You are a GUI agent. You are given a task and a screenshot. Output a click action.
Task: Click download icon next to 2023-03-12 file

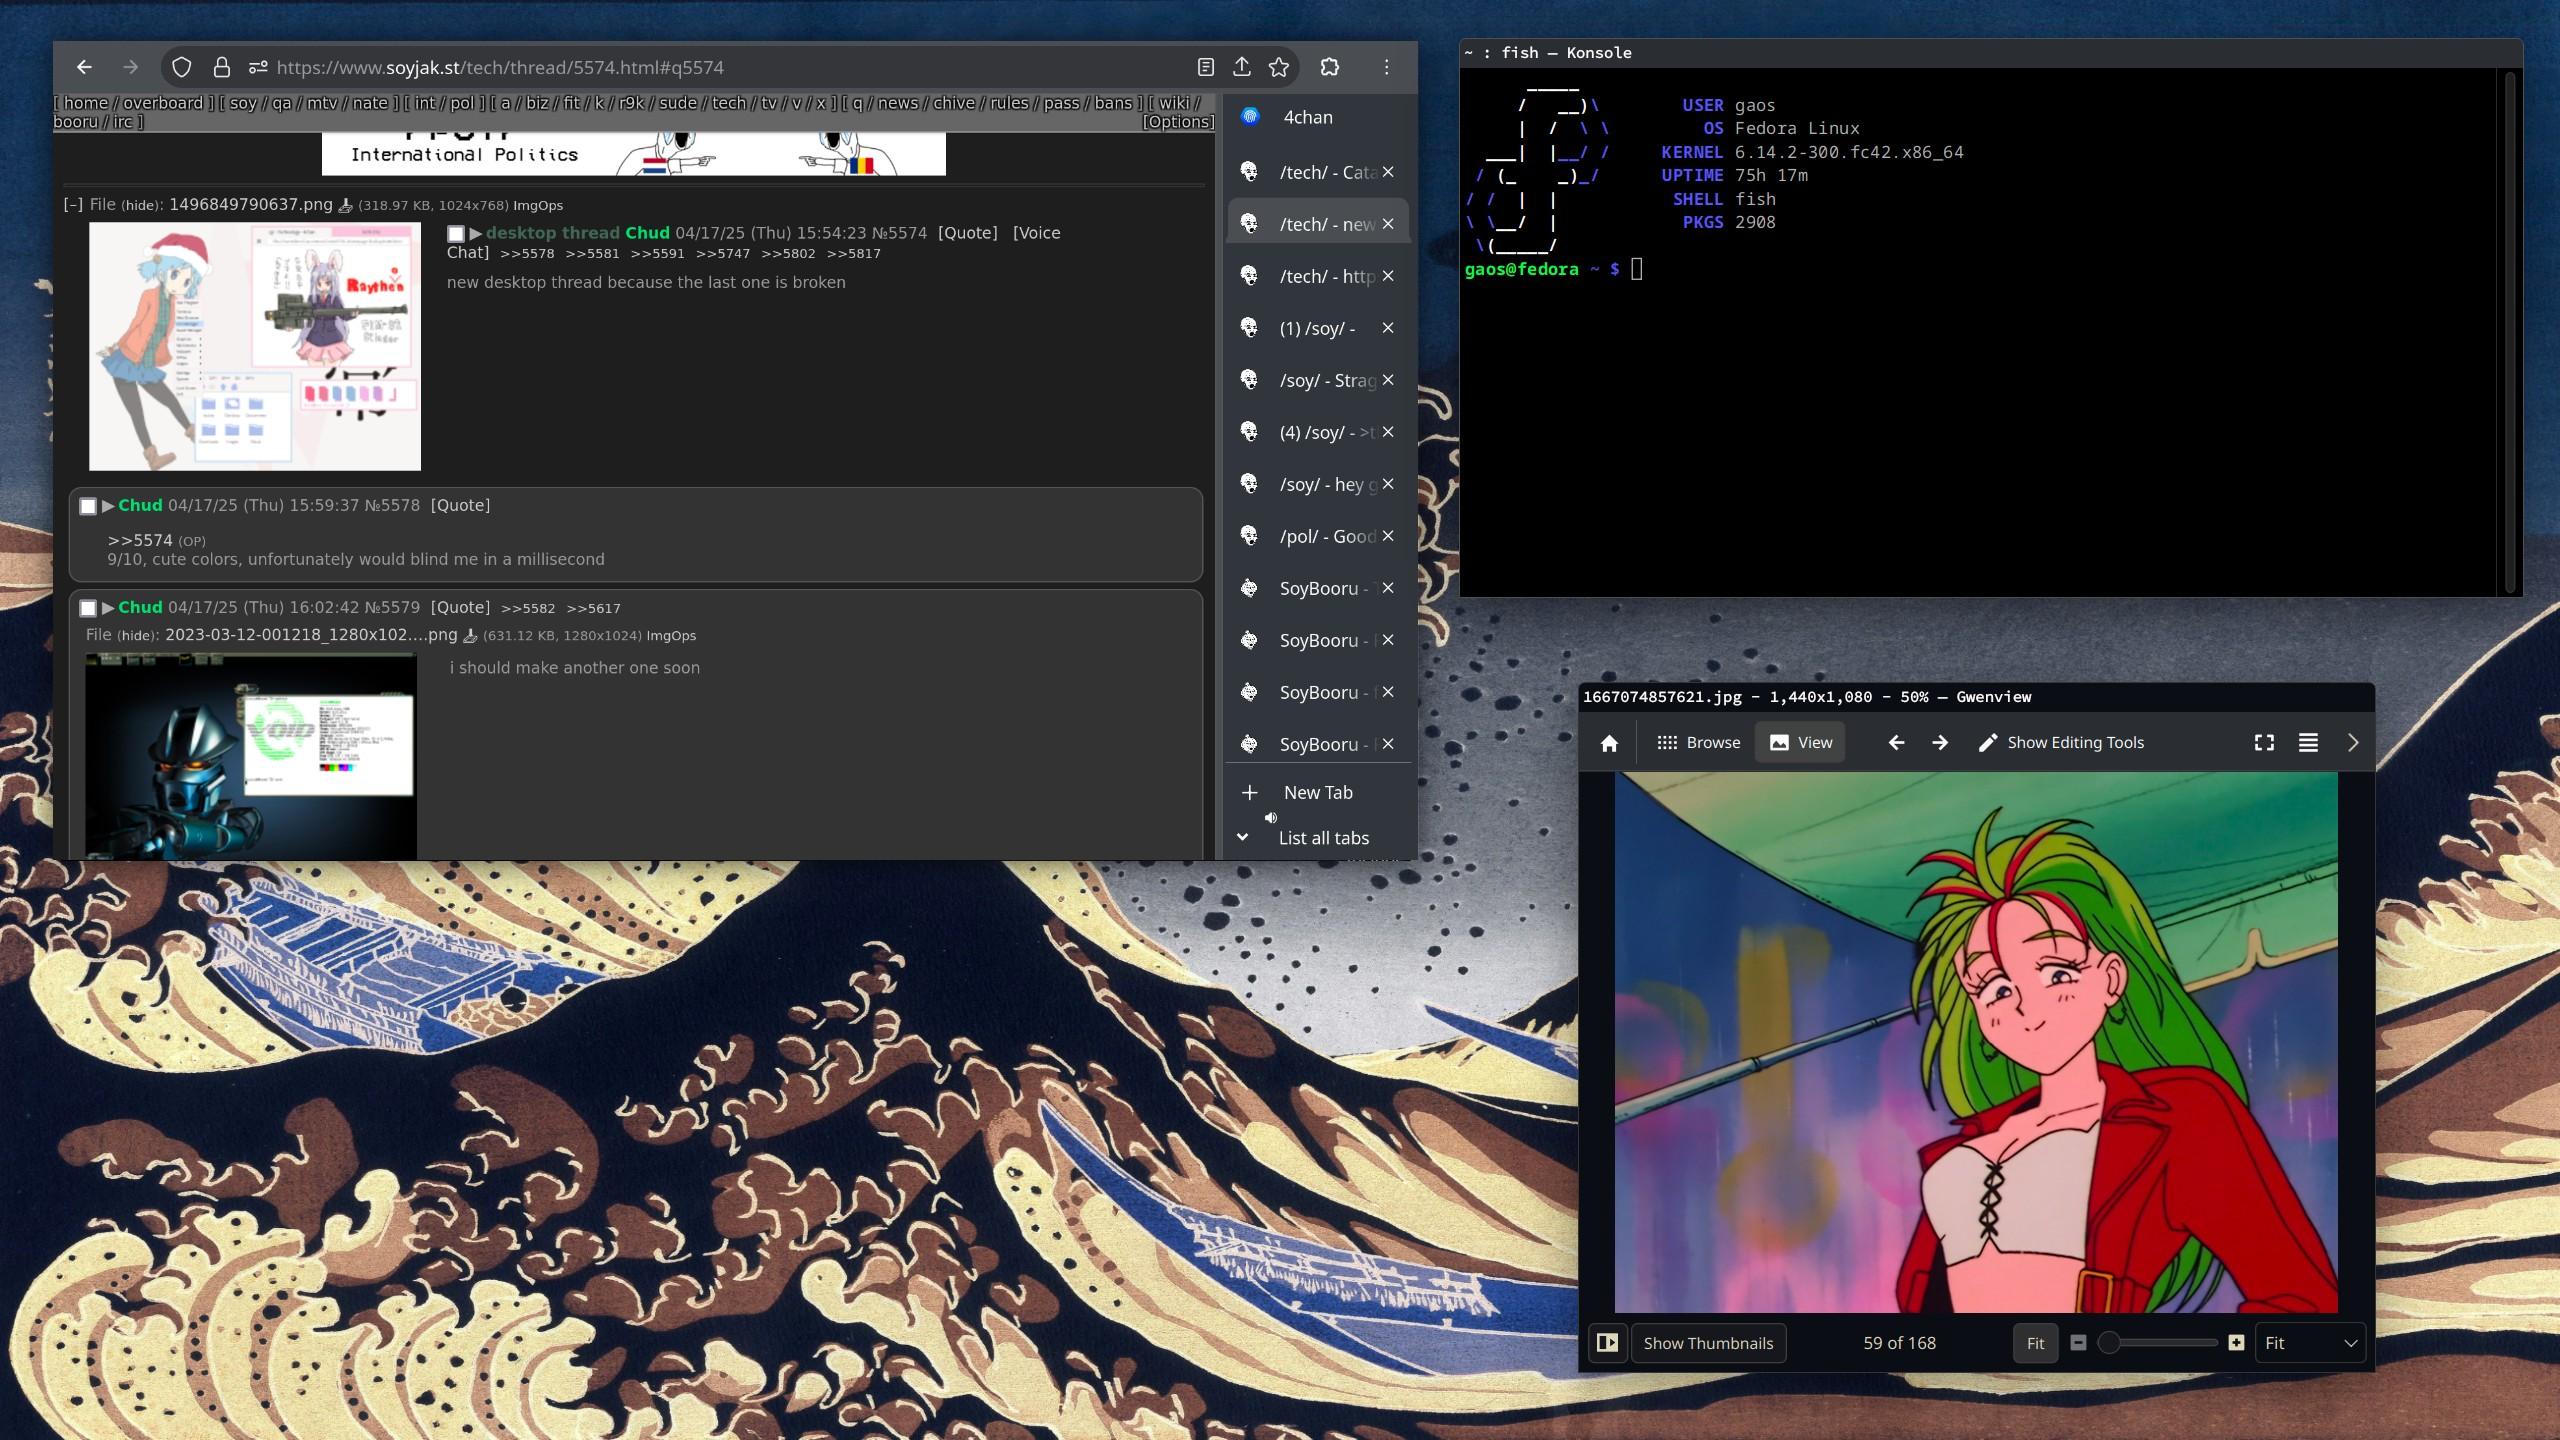coord(470,636)
